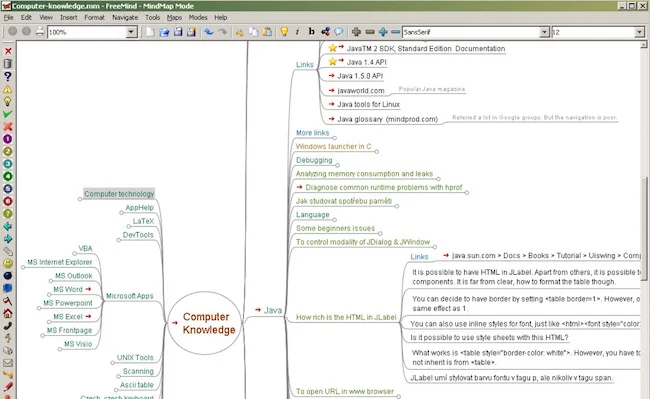Add the cyan left arrow icon
Screen dimensions: 650x399
point(7,226)
